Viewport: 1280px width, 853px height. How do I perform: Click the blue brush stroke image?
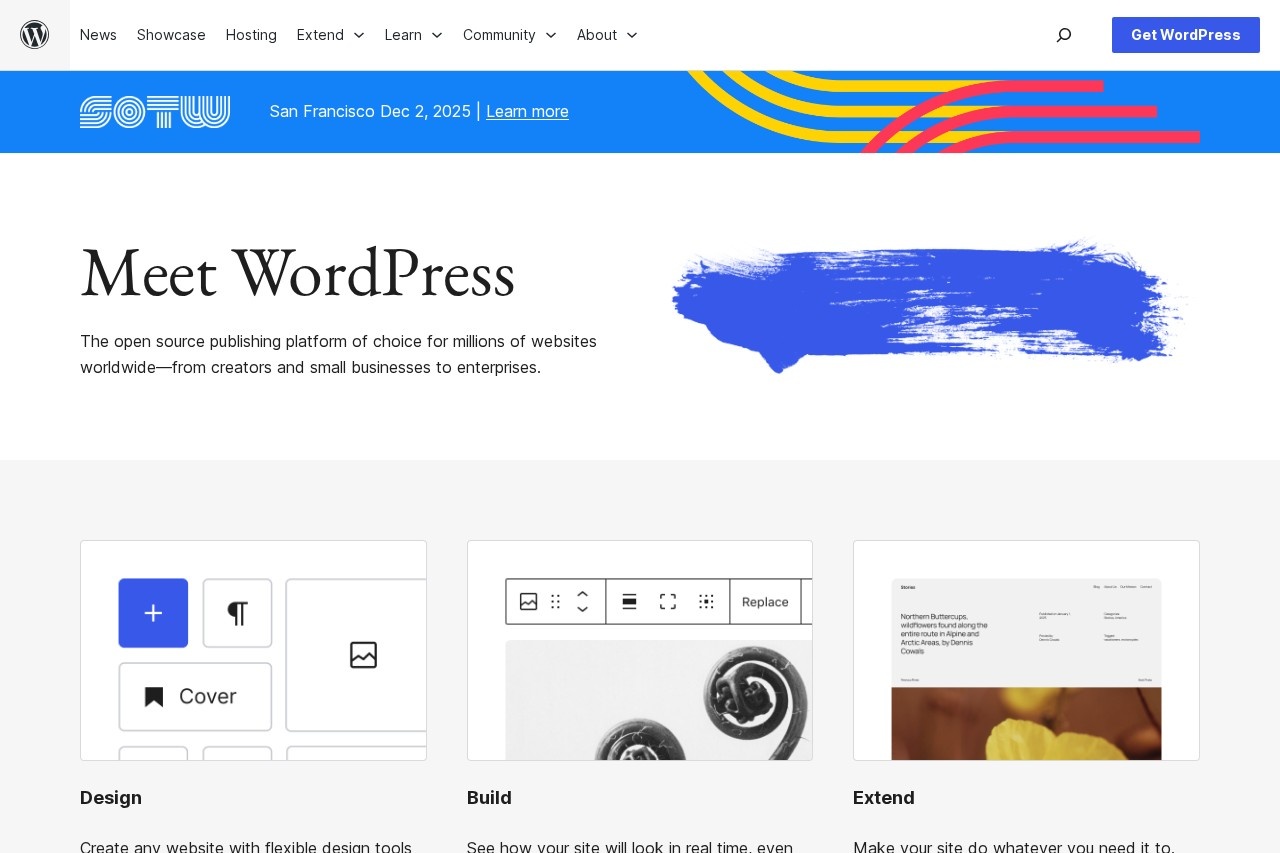click(928, 306)
